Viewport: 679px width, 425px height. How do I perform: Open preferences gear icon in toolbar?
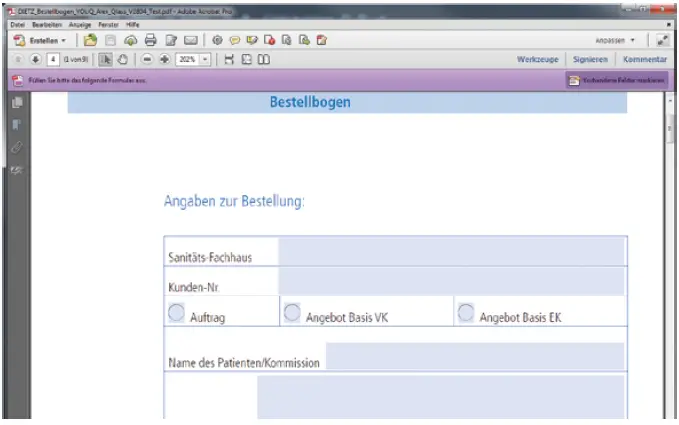point(217,40)
